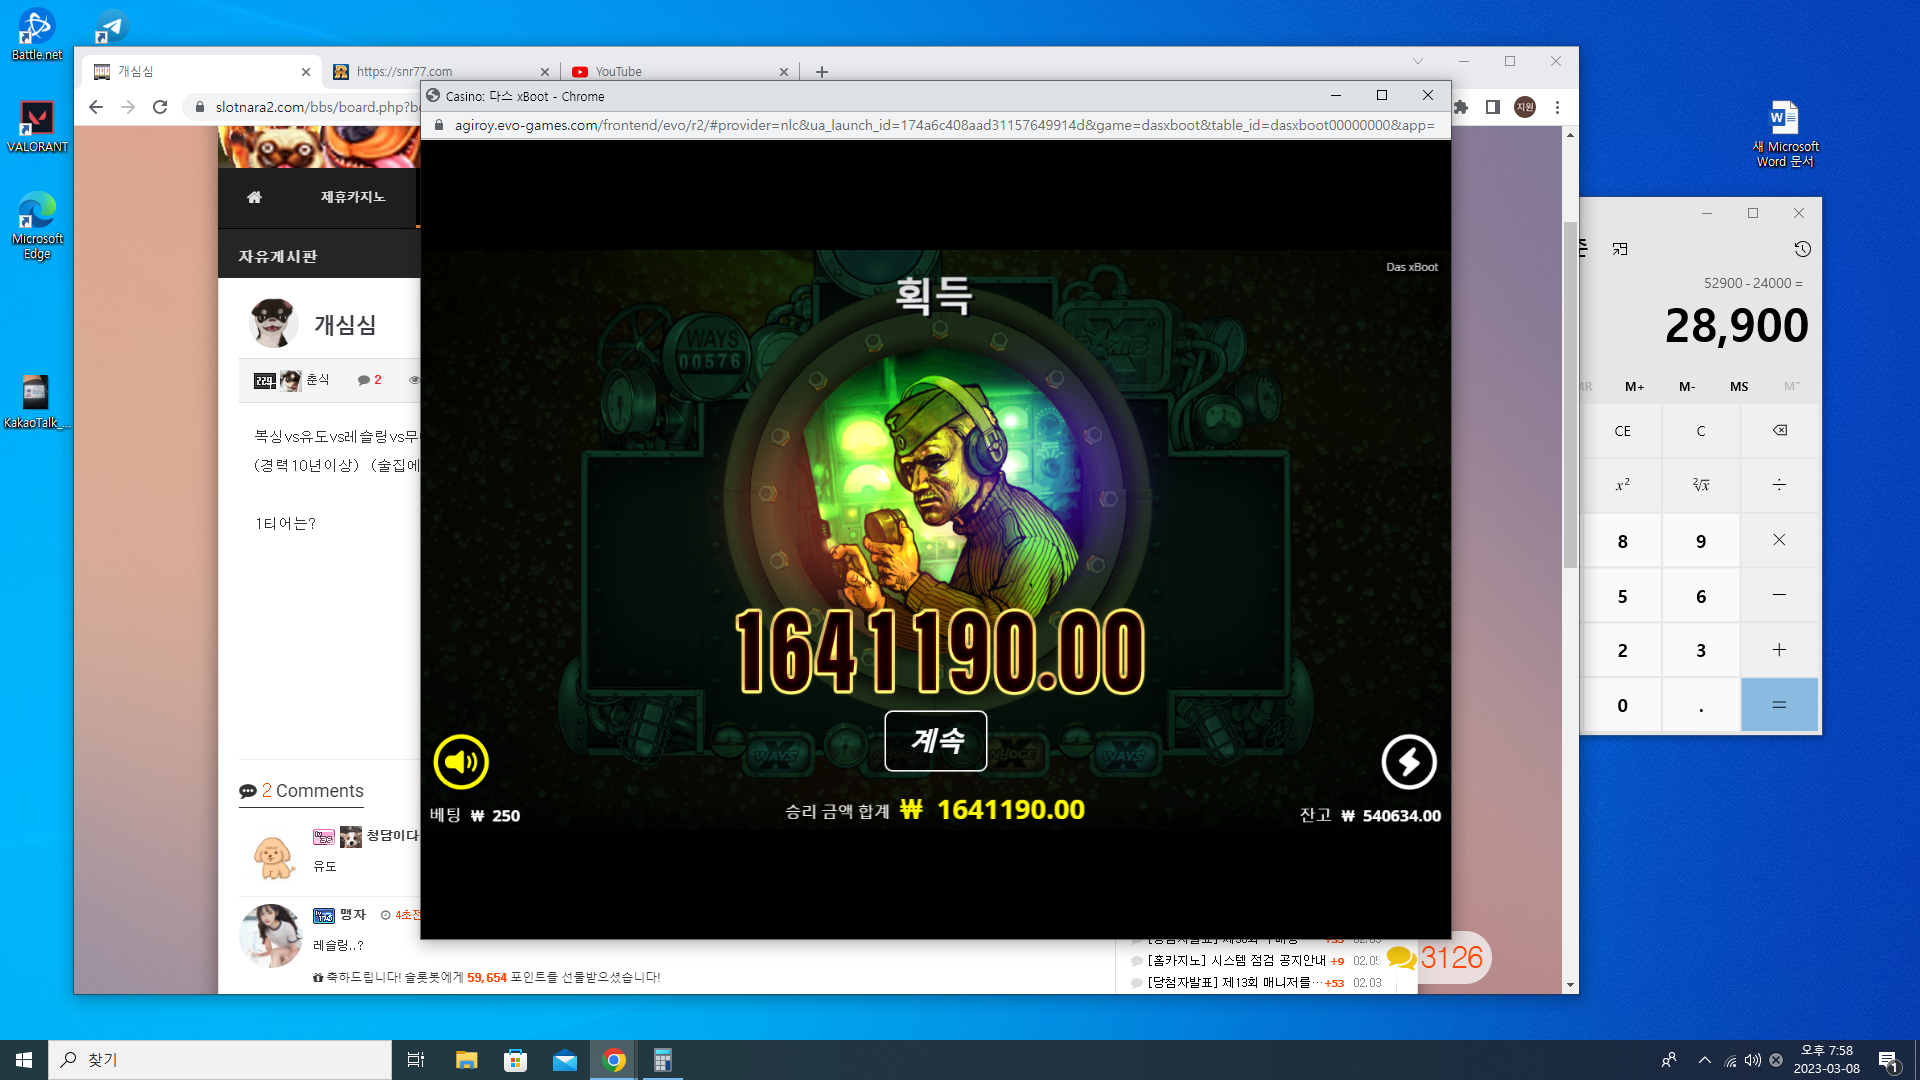Open a new Chrome tab

[x=822, y=72]
